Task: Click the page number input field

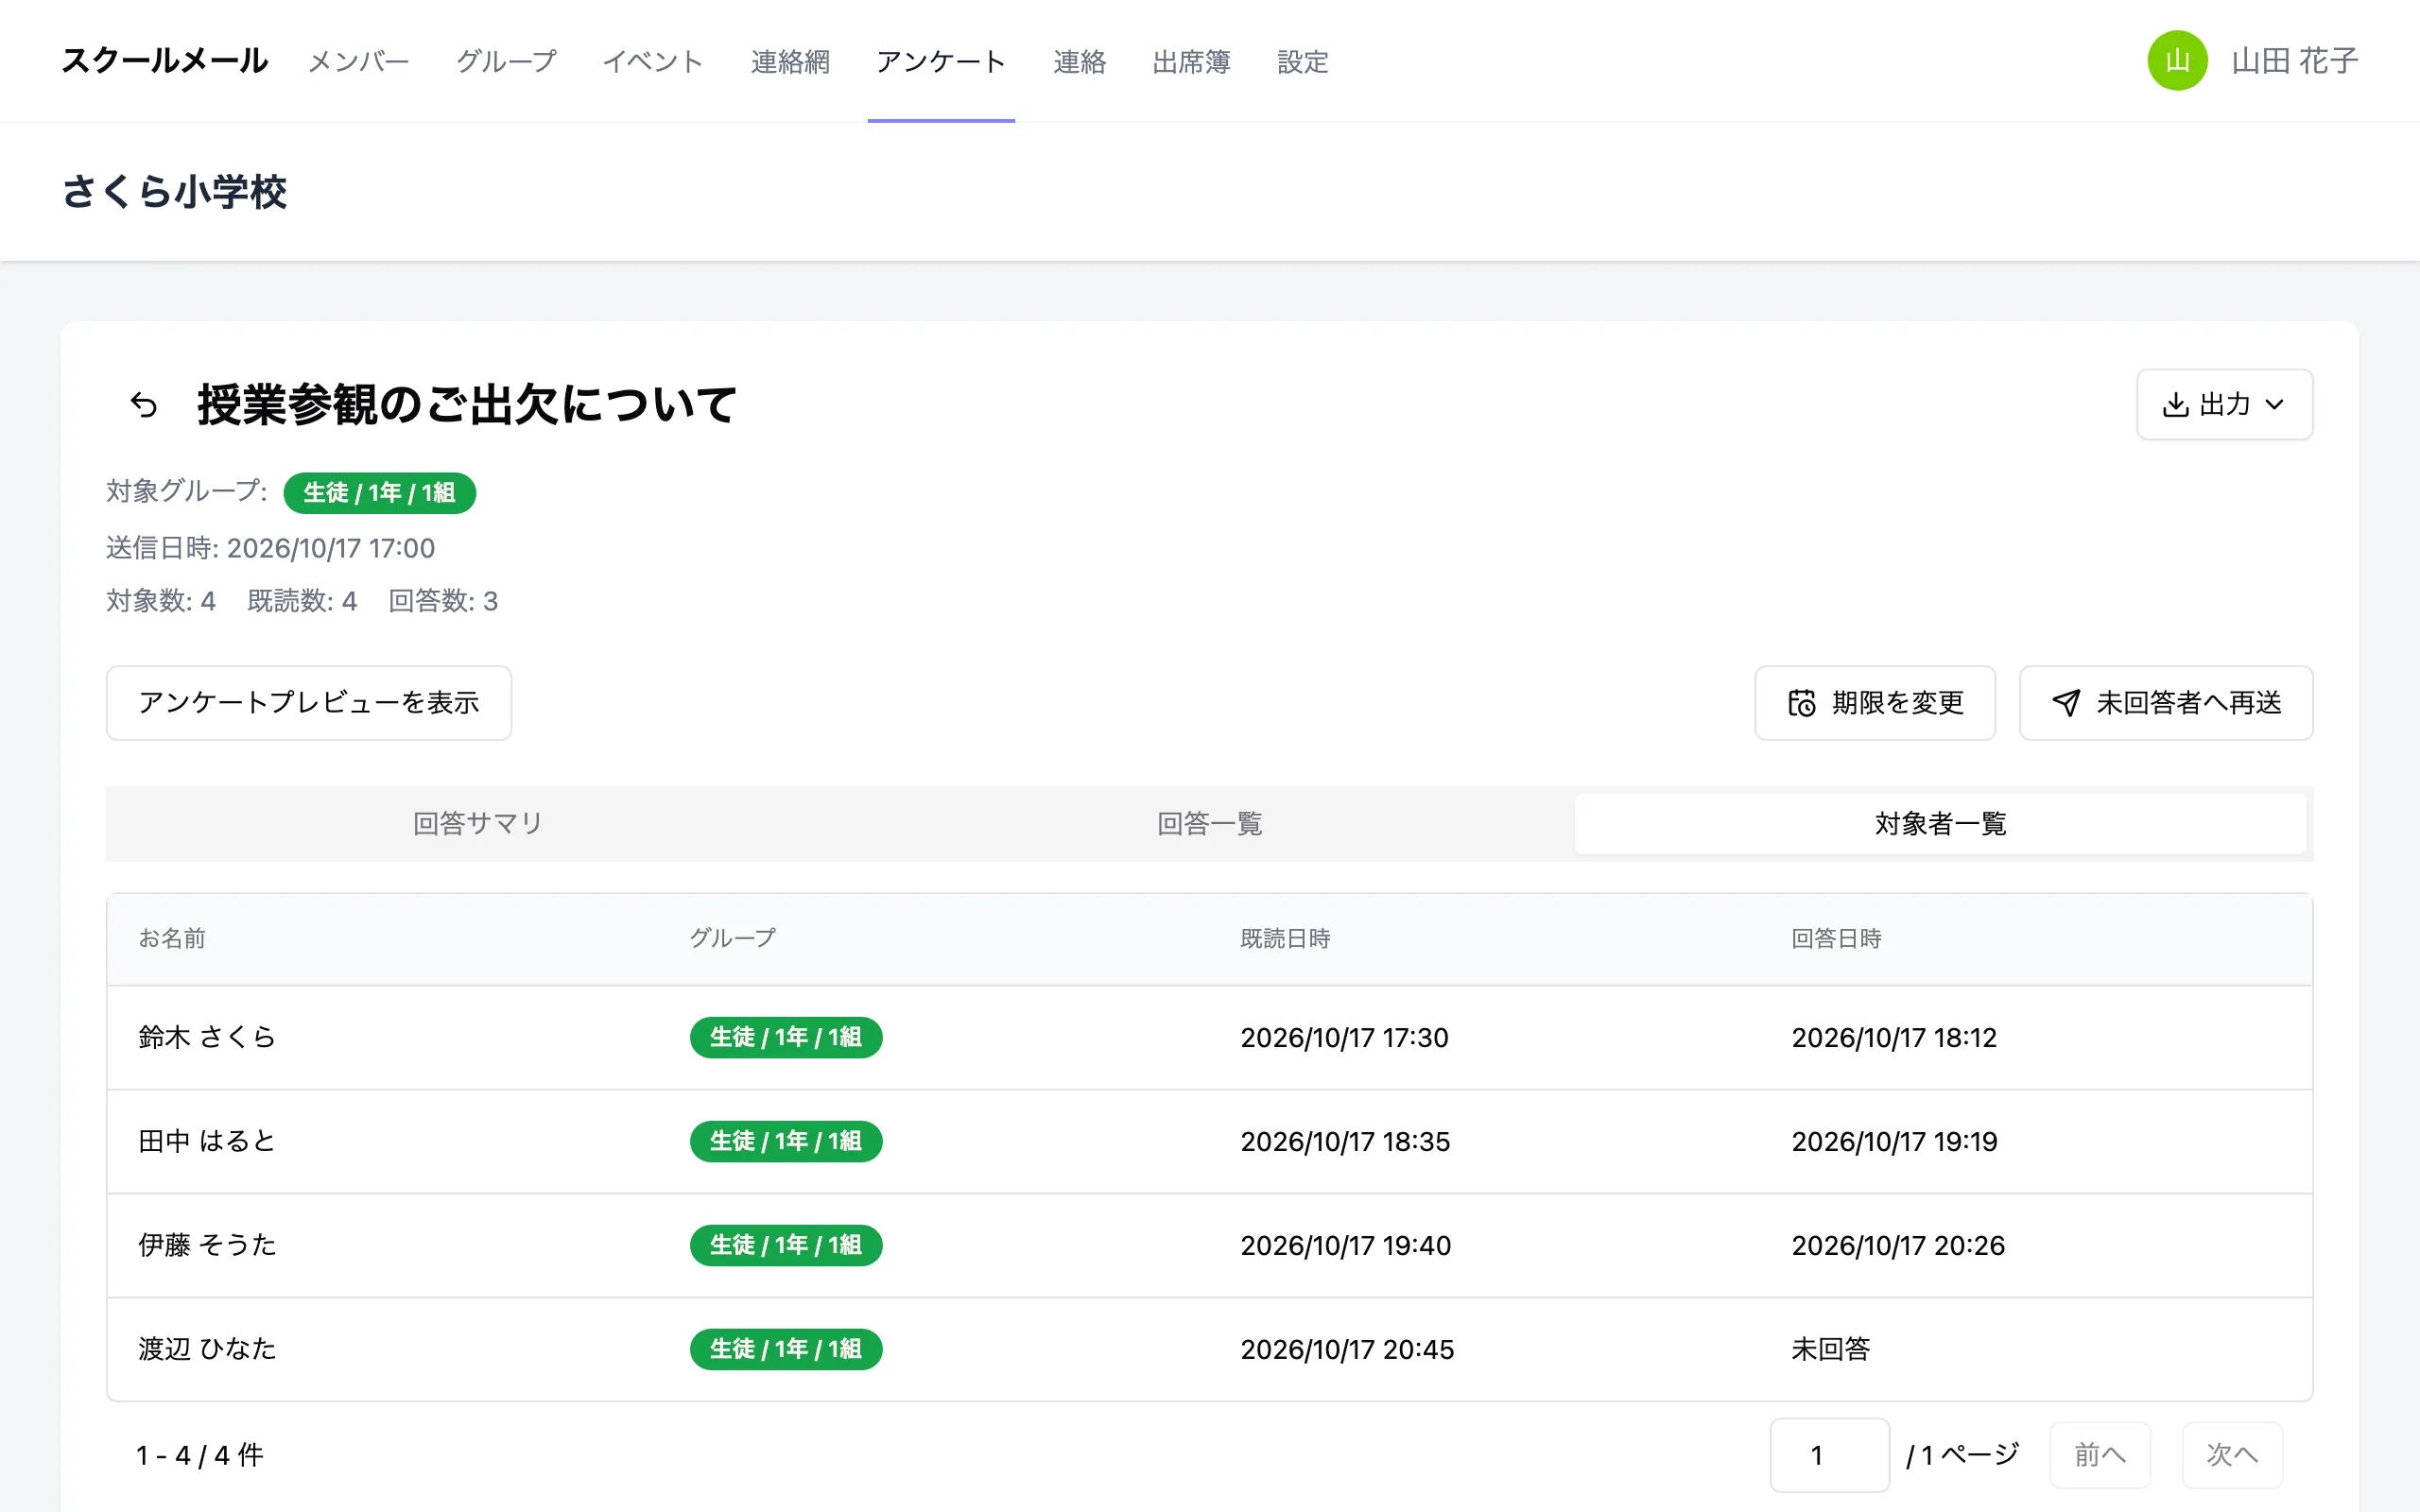Action: 1829,1455
